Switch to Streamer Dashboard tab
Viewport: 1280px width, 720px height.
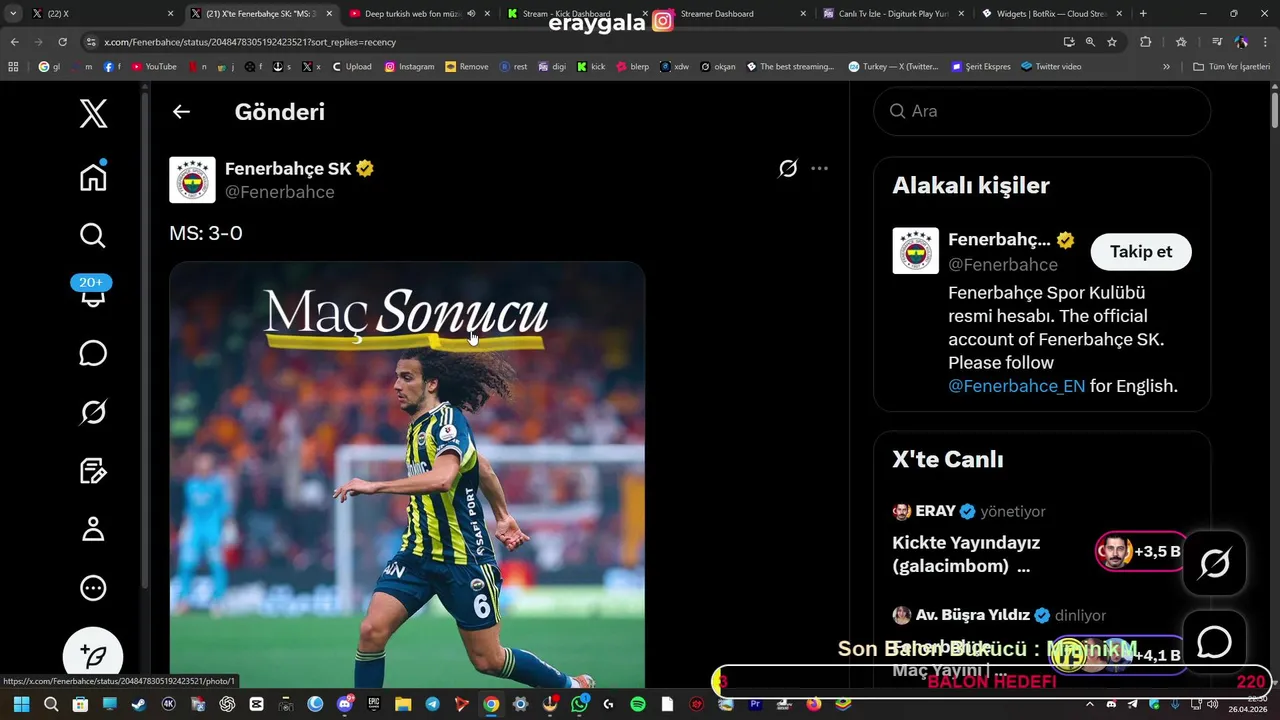(735, 14)
